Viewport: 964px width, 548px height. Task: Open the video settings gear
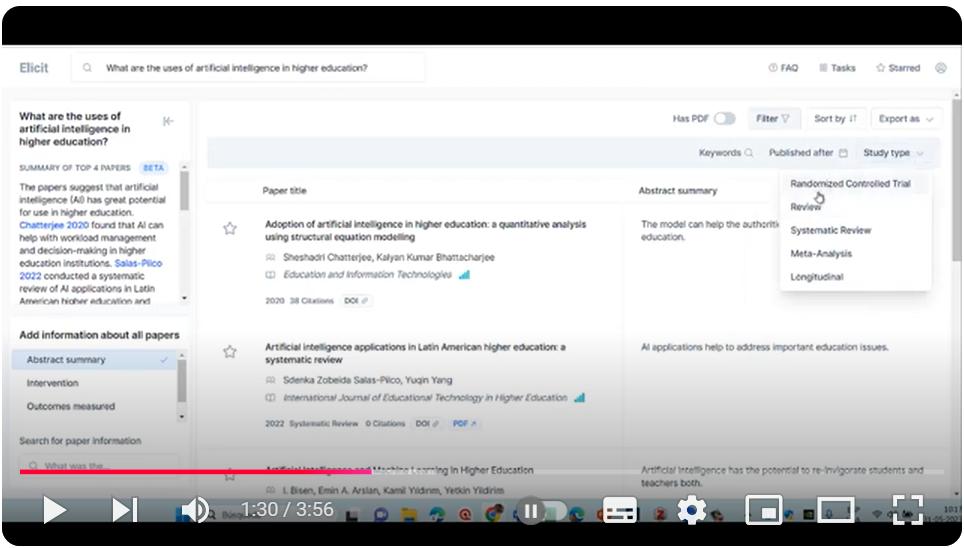click(x=692, y=510)
